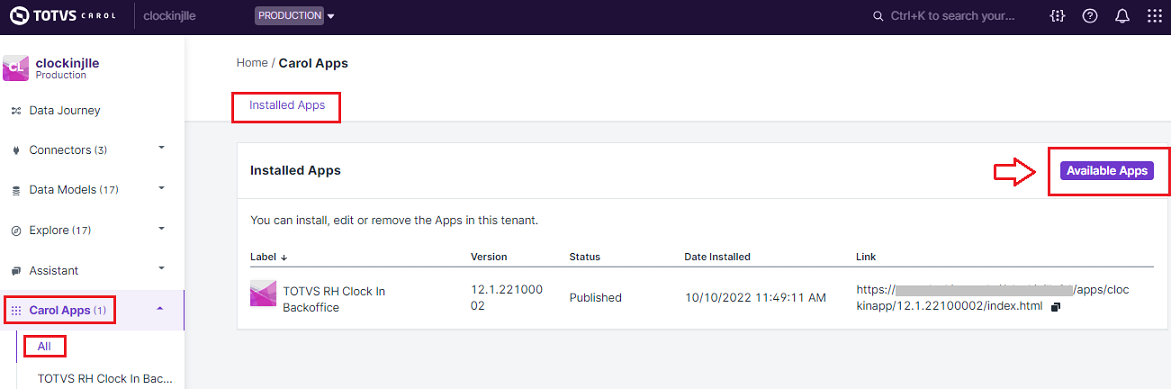Click the Data Journey icon
Viewport: 1171px width, 389px height.
pos(16,111)
